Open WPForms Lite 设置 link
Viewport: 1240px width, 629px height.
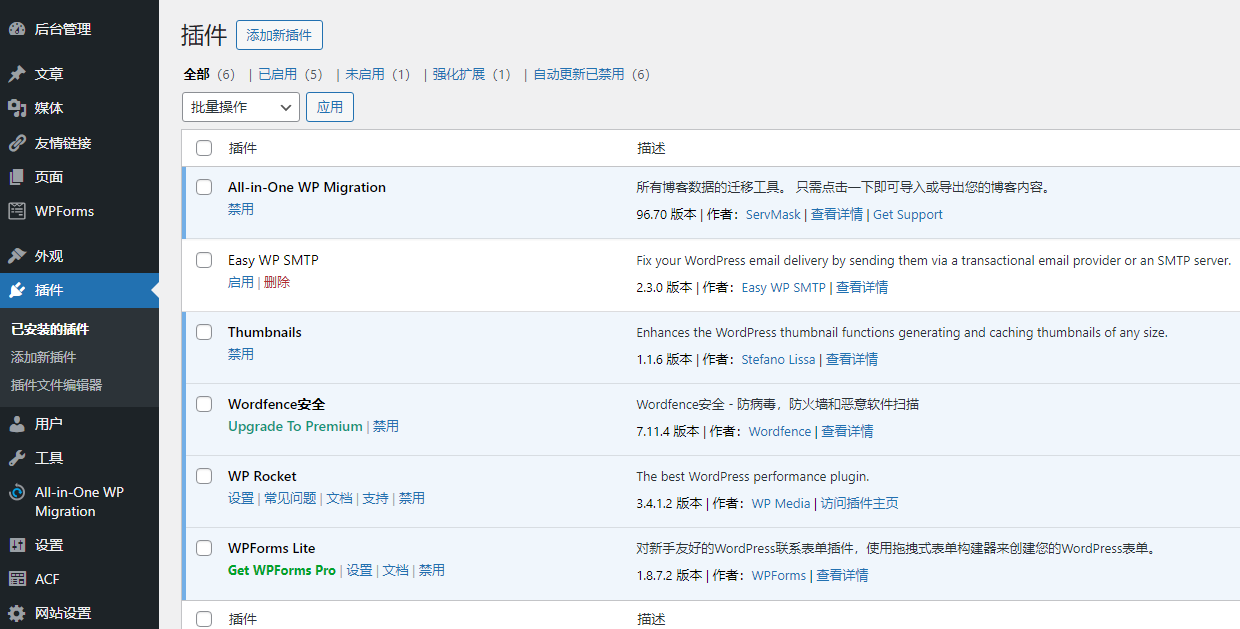coord(360,570)
